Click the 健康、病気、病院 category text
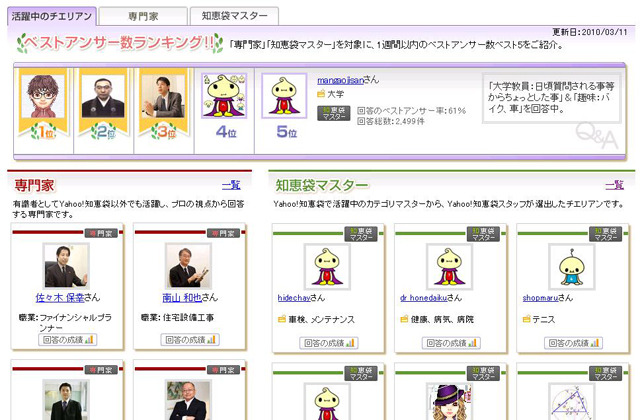 (442, 320)
